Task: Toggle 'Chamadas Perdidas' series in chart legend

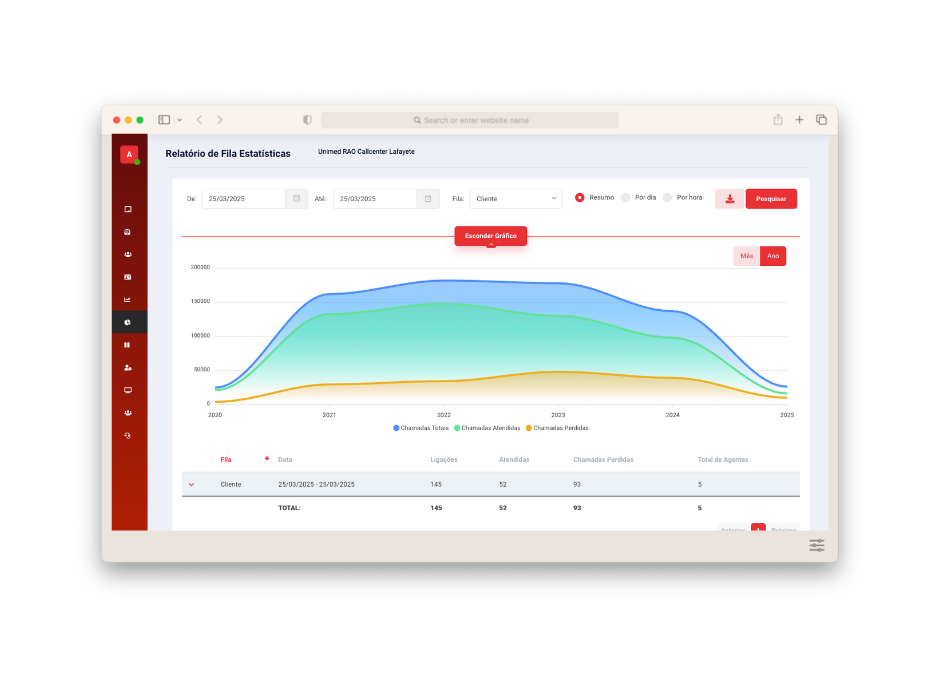Action: tap(558, 428)
